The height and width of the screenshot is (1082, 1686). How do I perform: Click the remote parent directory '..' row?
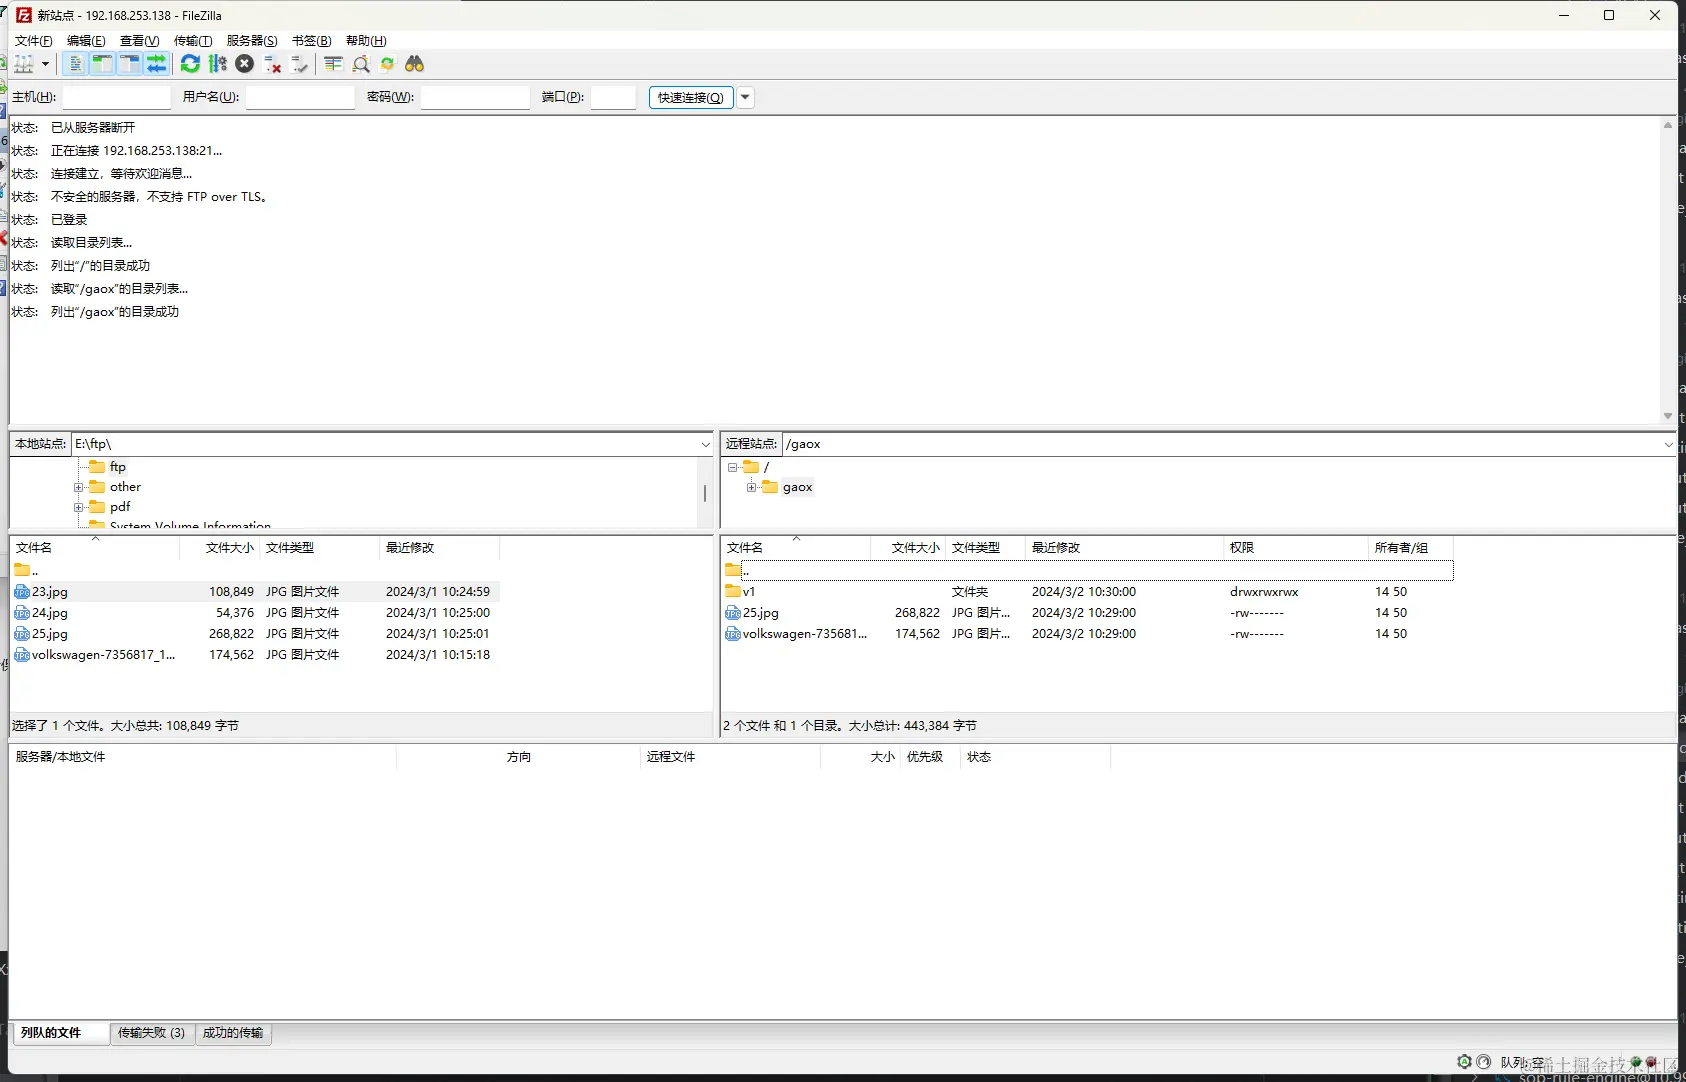coord(1088,570)
